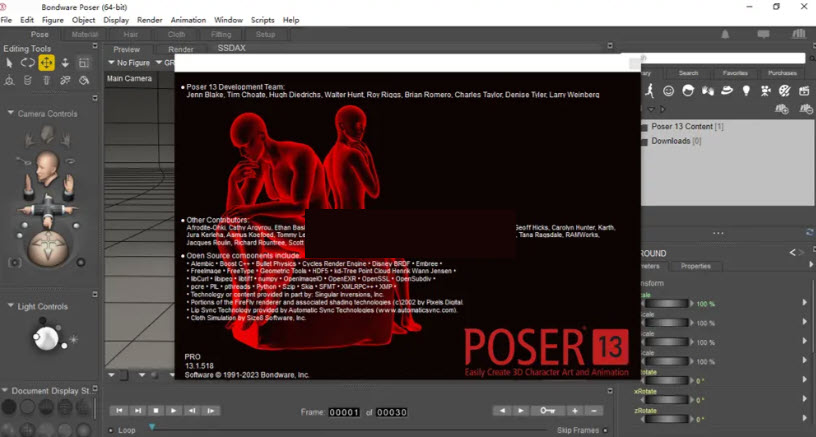Click the key icon edit keyframes button
This screenshot has height=437, width=816.
(x=547, y=410)
